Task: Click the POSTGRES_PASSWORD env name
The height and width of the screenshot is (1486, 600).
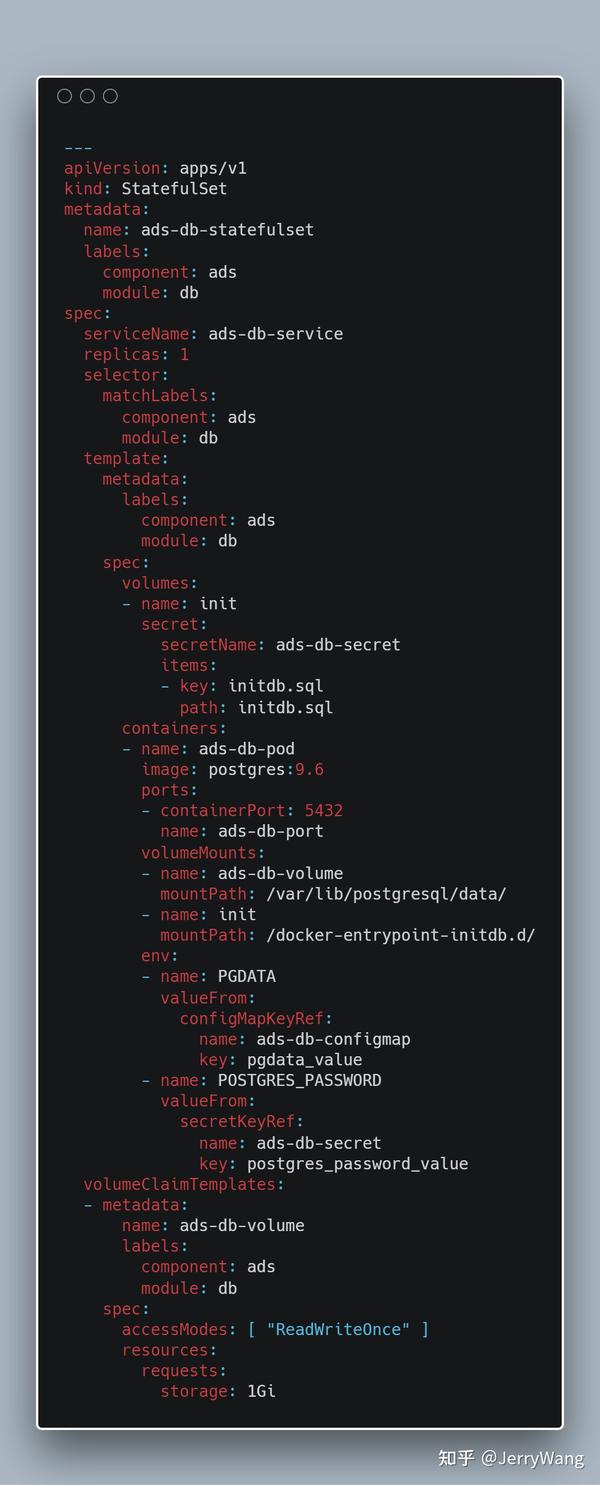Action: [299, 1080]
